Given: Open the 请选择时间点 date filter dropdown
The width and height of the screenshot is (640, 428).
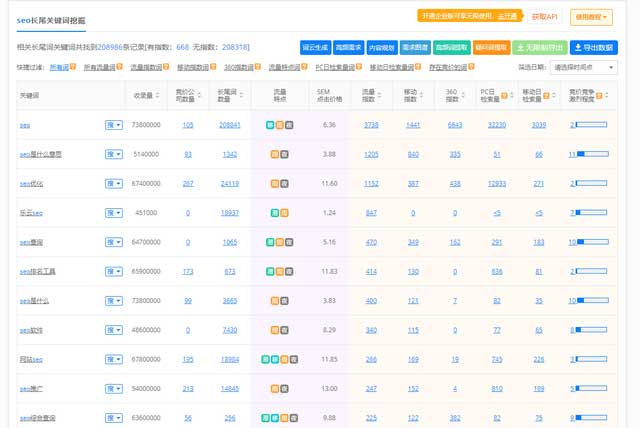Looking at the screenshot, I should (x=583, y=67).
